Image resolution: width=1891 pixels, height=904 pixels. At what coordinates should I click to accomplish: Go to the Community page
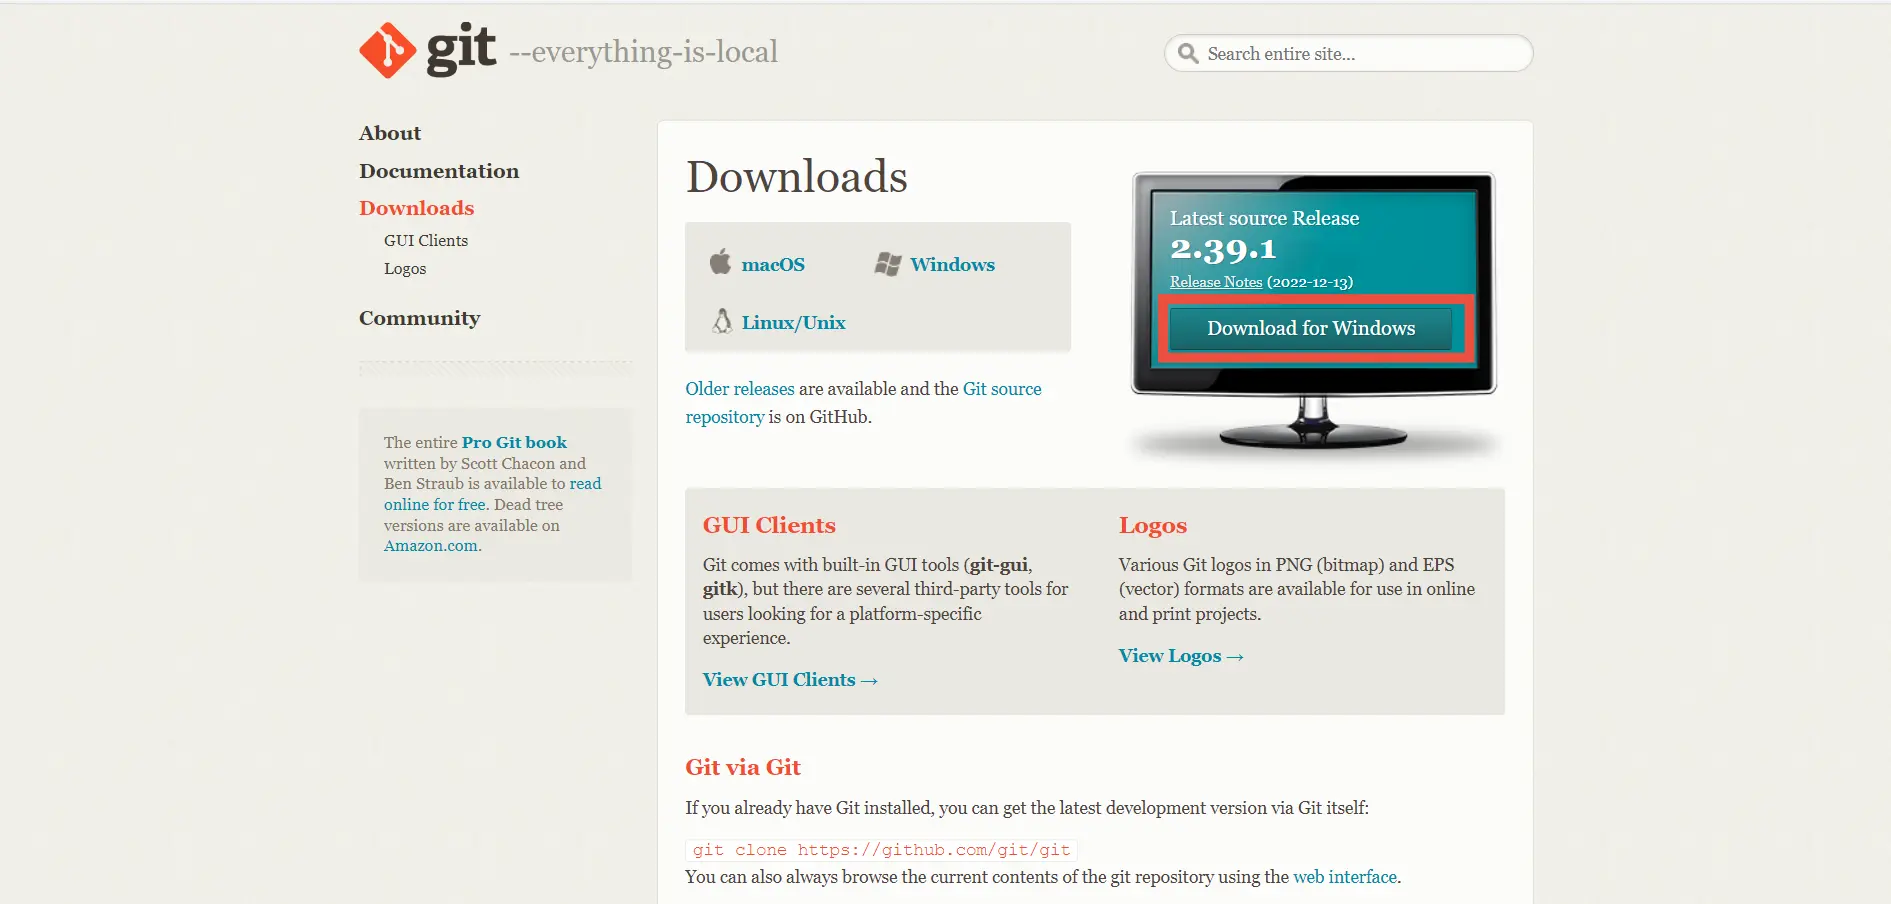pyautogui.click(x=420, y=318)
